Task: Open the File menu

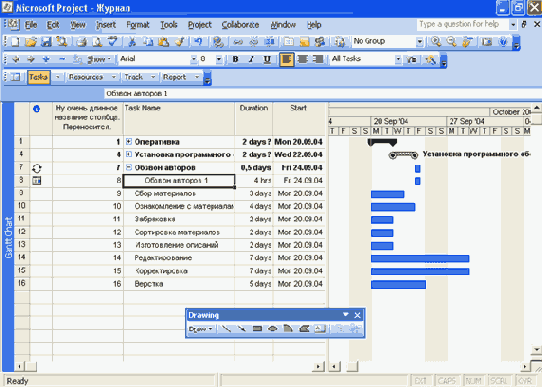Action: [x=31, y=25]
